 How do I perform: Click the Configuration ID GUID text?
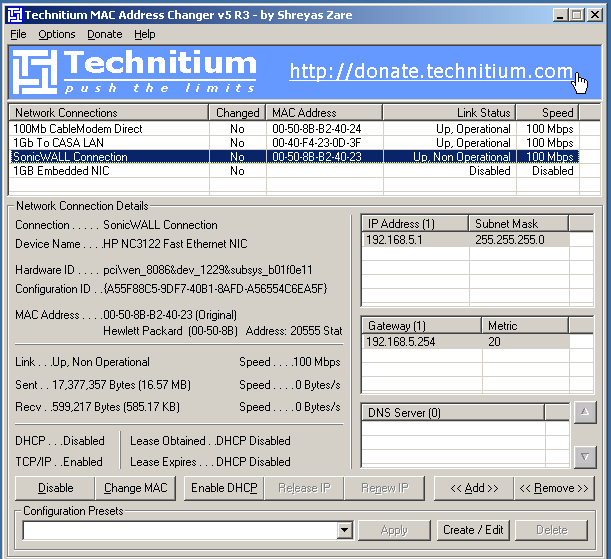(x=215, y=289)
